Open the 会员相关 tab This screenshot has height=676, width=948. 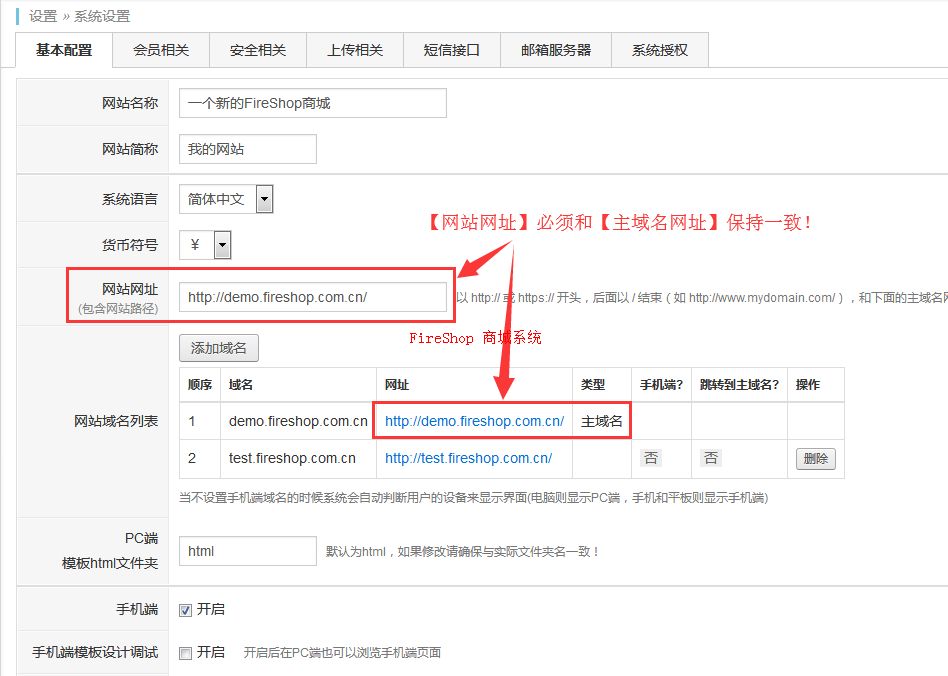coord(161,50)
